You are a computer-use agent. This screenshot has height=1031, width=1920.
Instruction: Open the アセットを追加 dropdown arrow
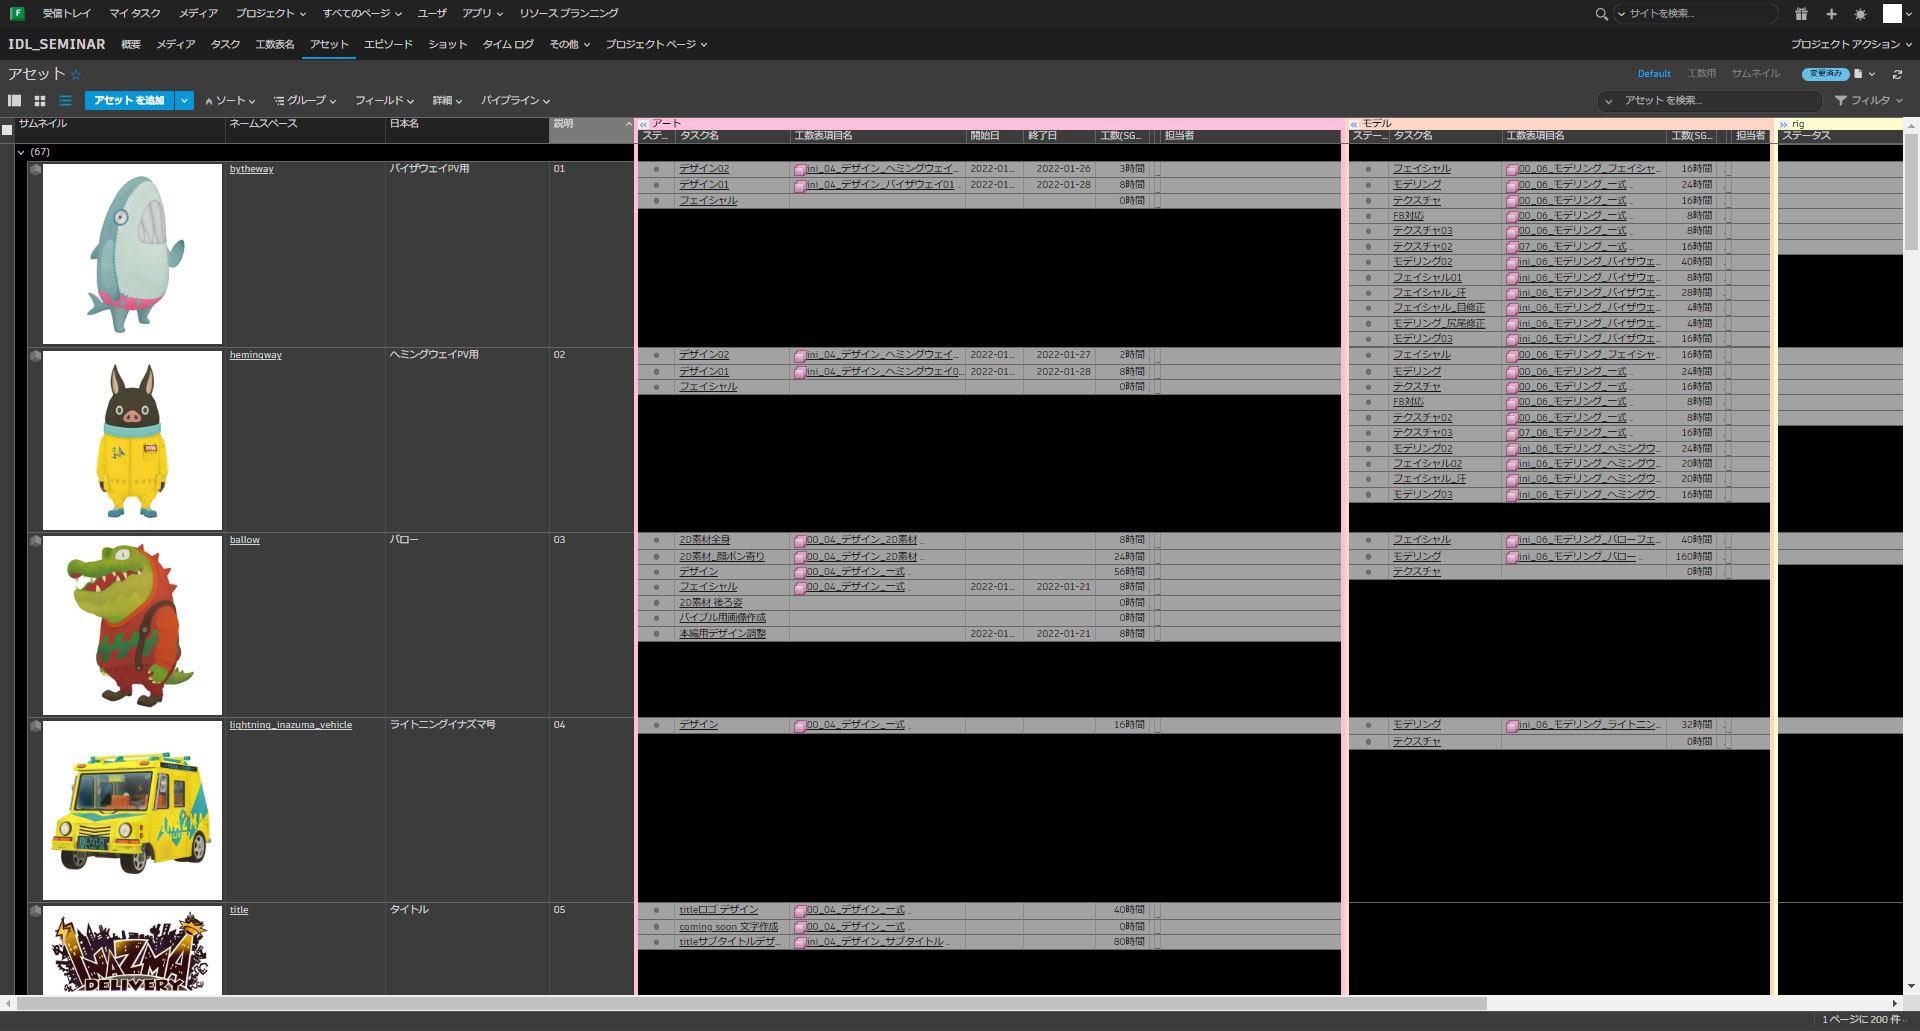[x=184, y=100]
